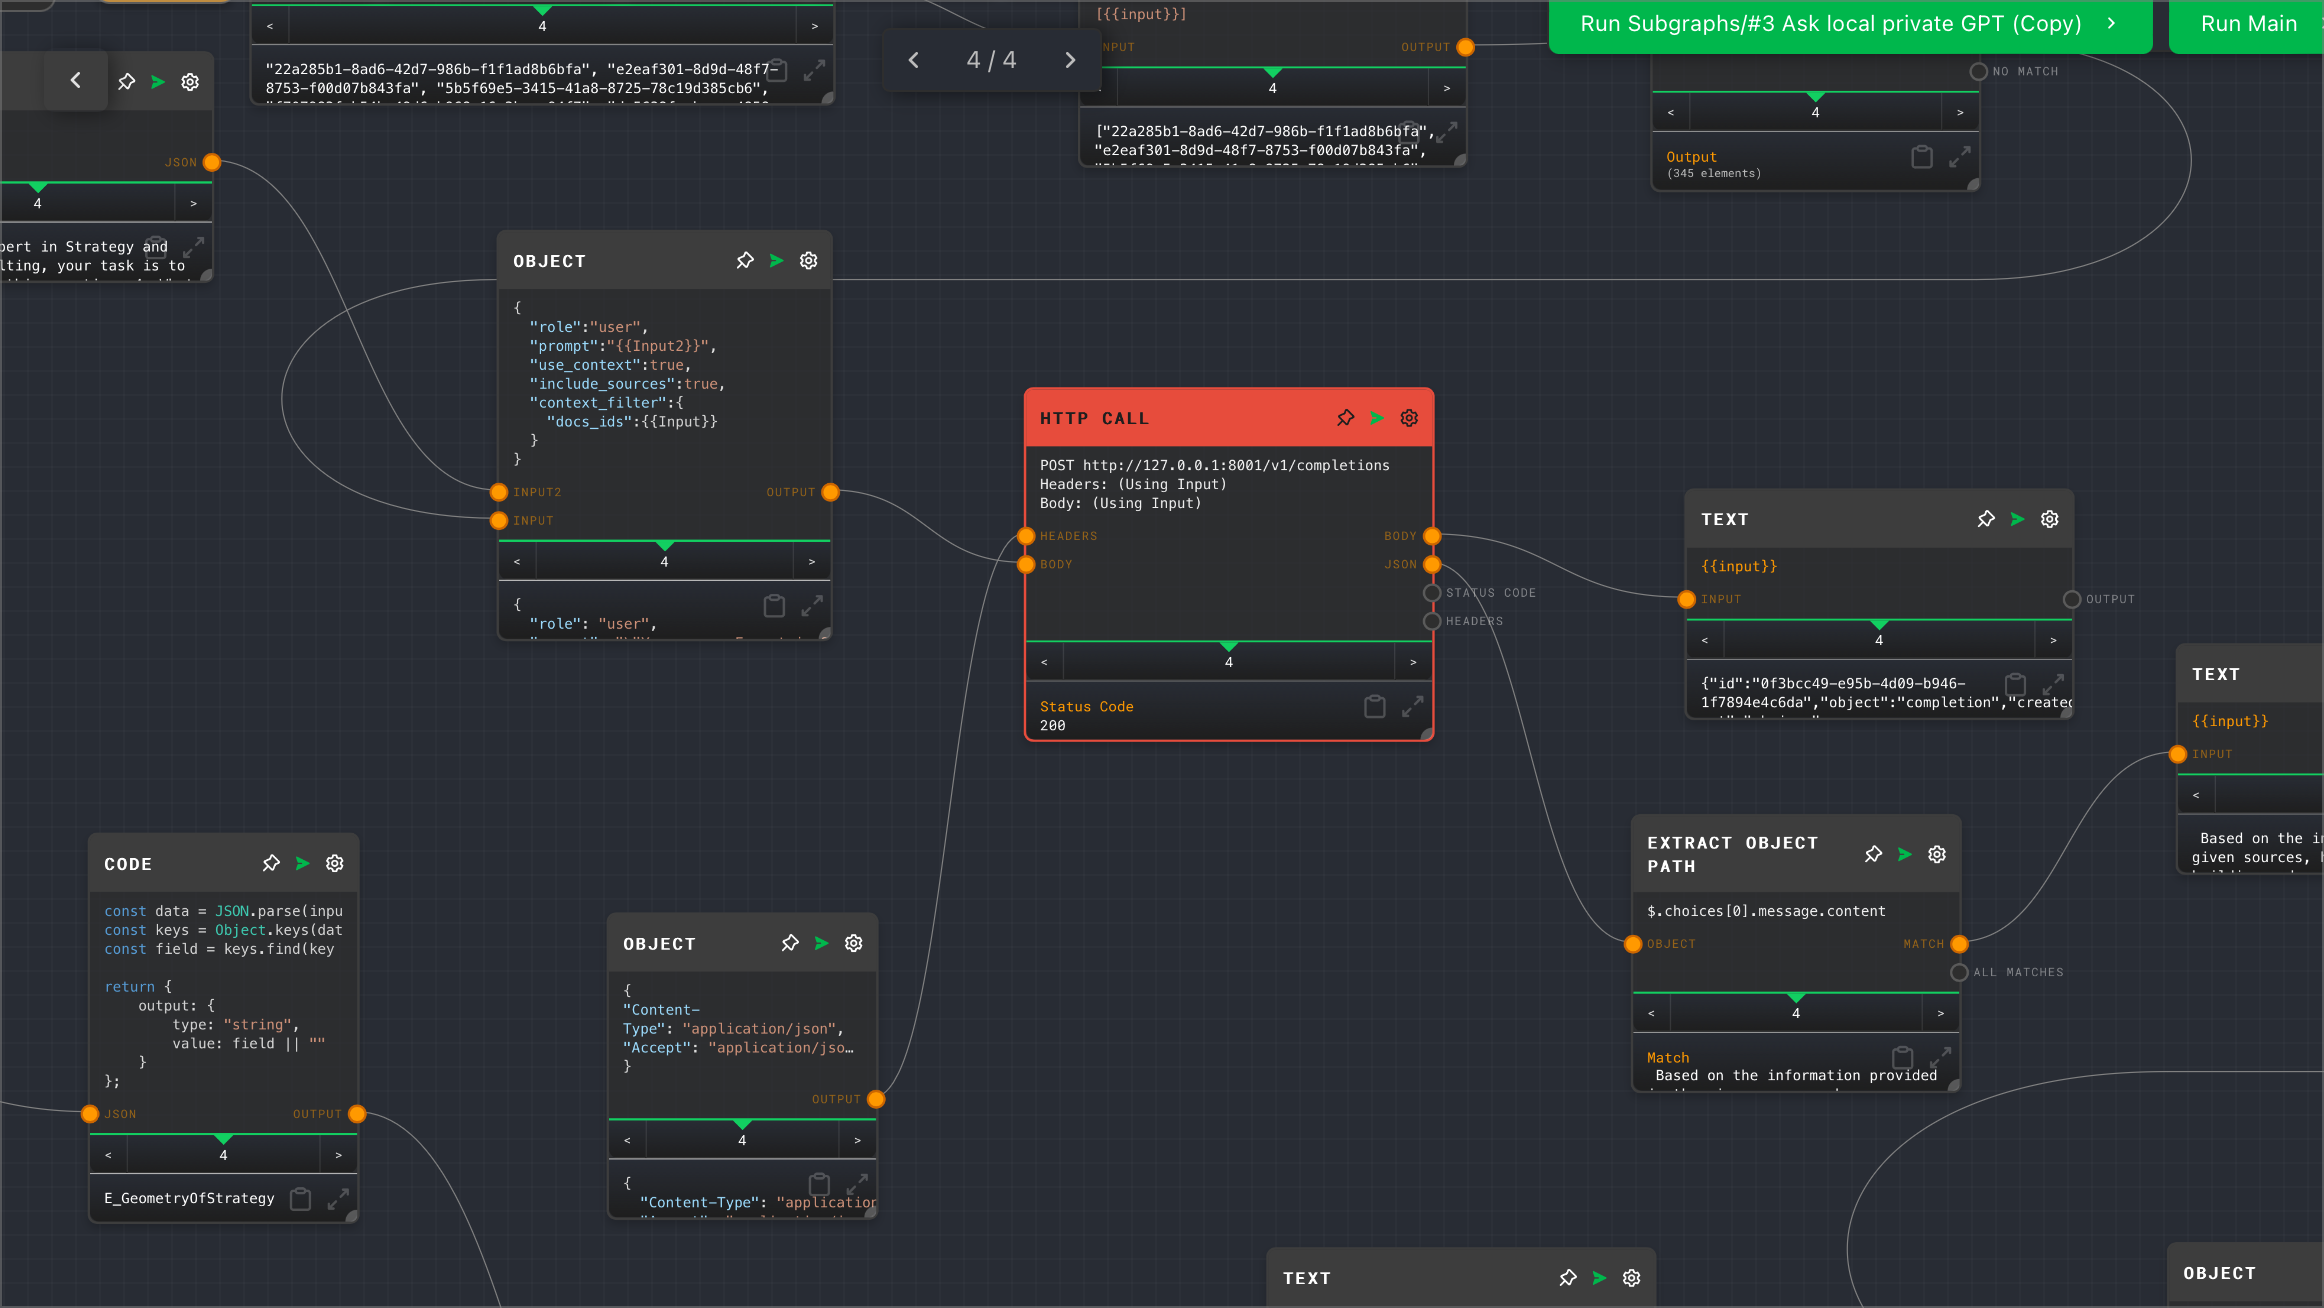Run the Text node receiving HTTP body

(2018, 519)
